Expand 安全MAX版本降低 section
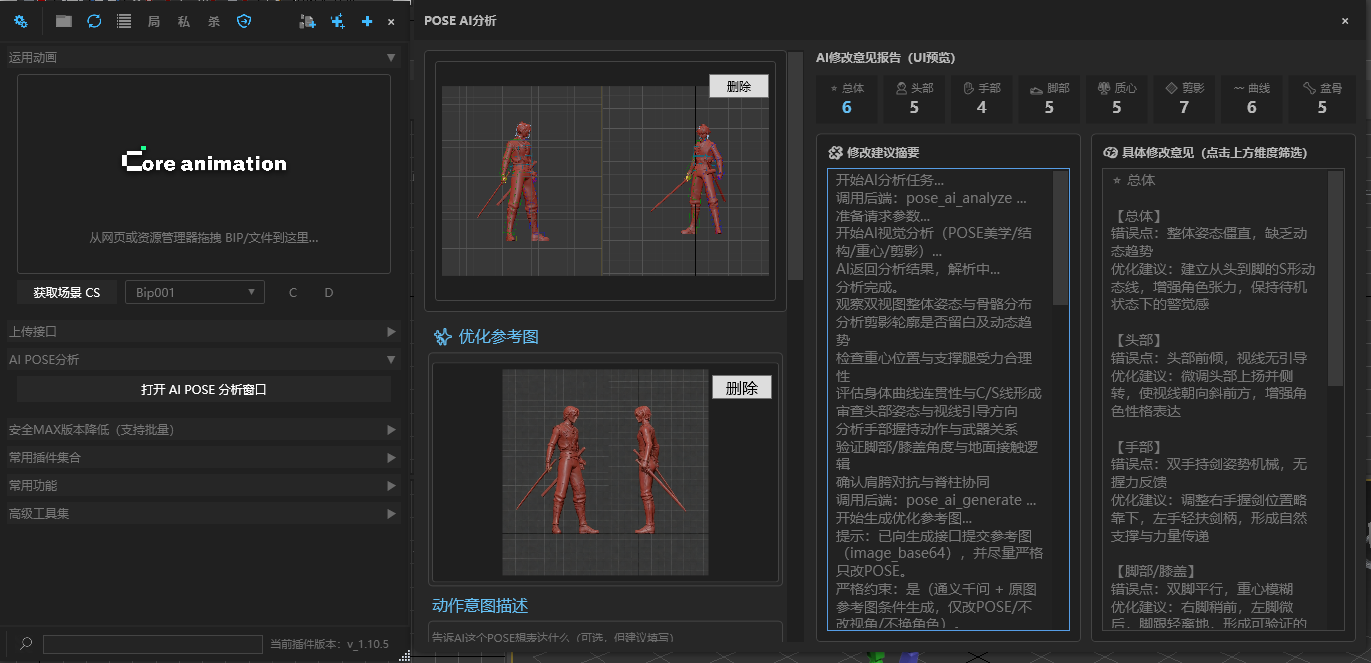Image resolution: width=1371 pixels, height=663 pixels. [204, 430]
